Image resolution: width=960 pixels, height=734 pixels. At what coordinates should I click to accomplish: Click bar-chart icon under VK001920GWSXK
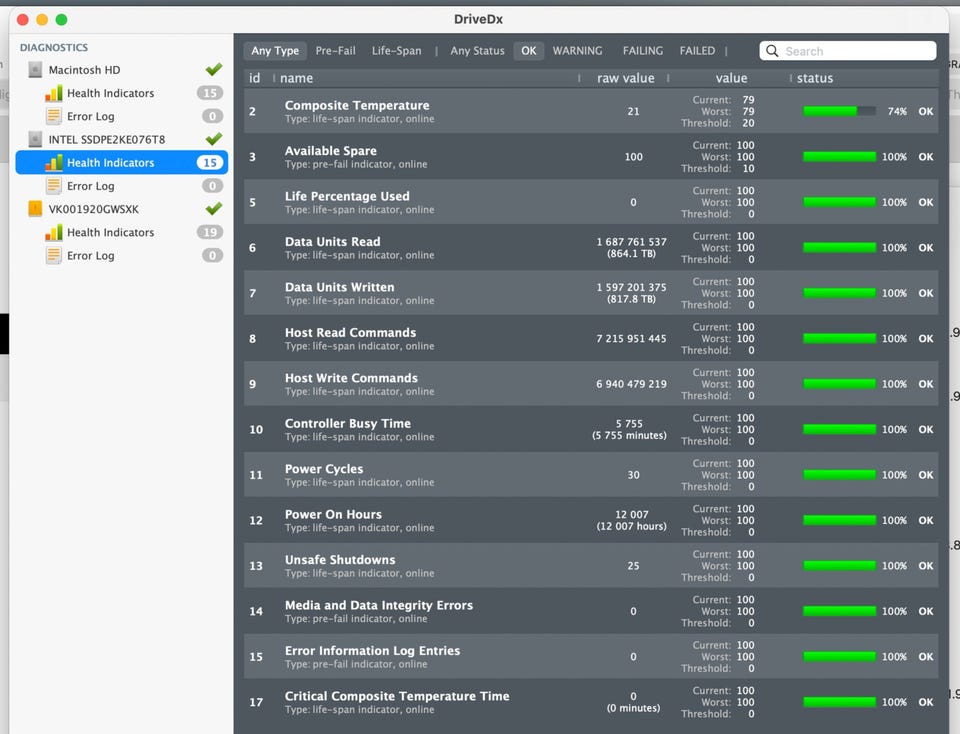[54, 233]
